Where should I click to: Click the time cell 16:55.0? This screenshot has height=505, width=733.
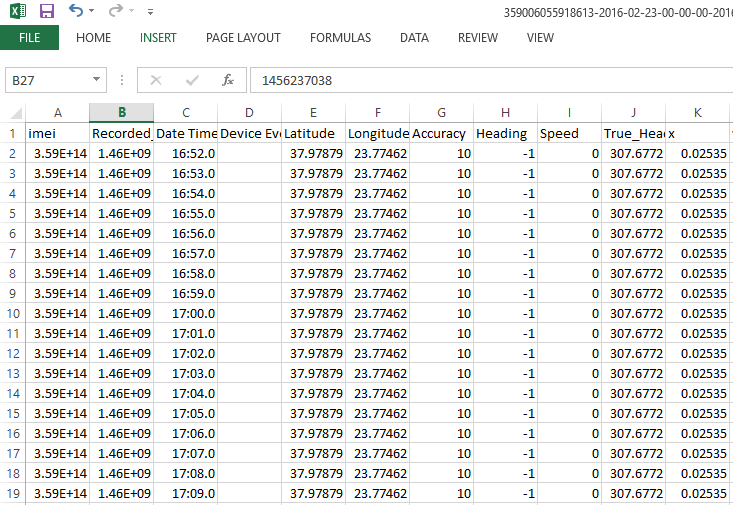186,213
